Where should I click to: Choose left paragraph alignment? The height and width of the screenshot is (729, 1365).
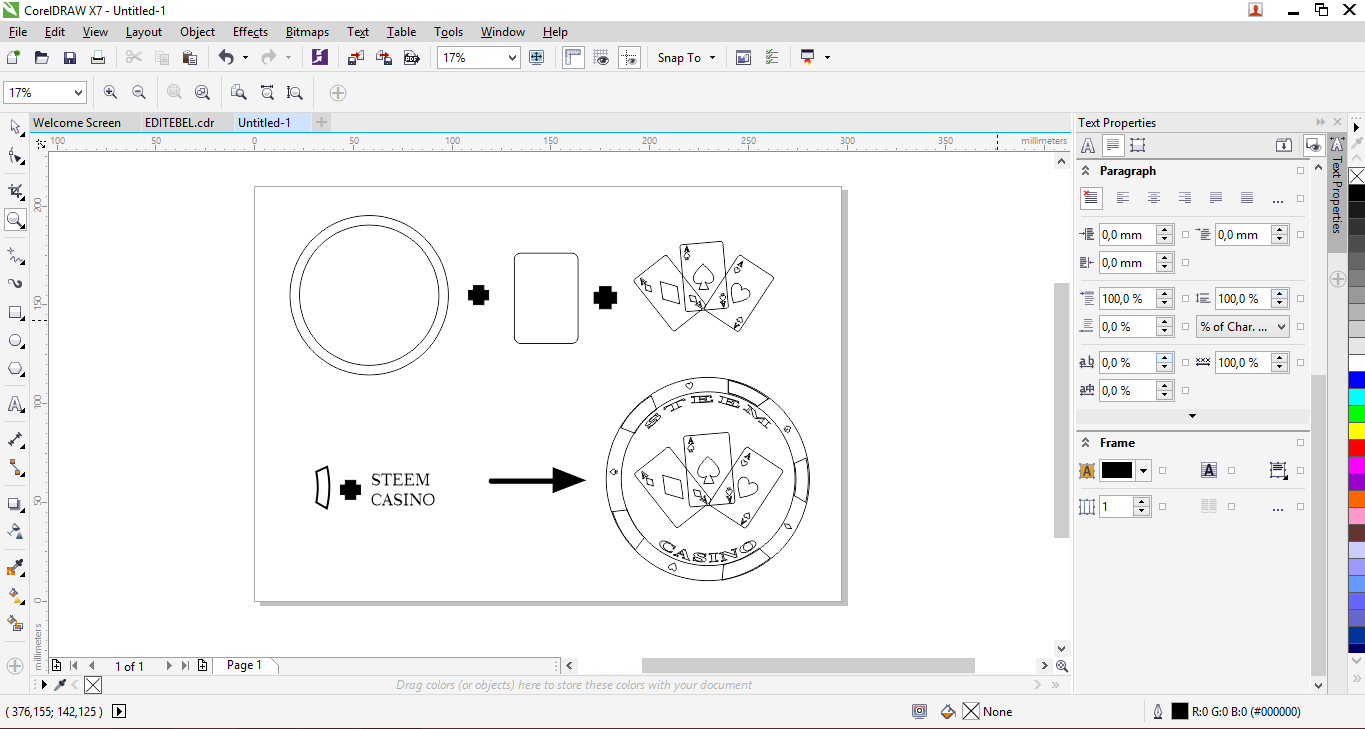1123,198
